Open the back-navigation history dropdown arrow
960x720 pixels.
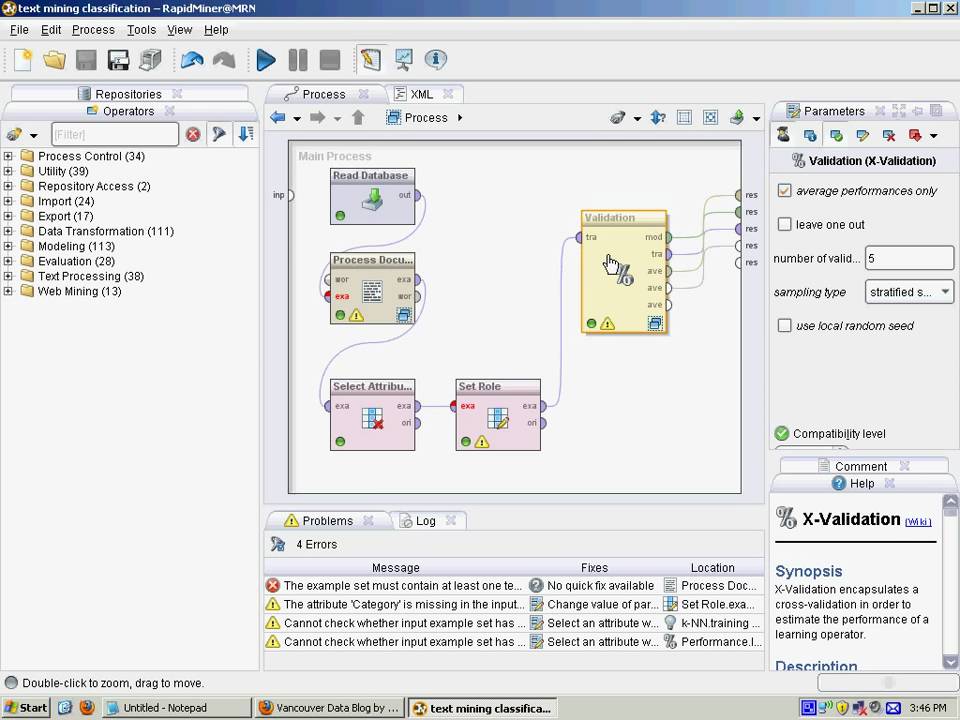click(x=297, y=118)
